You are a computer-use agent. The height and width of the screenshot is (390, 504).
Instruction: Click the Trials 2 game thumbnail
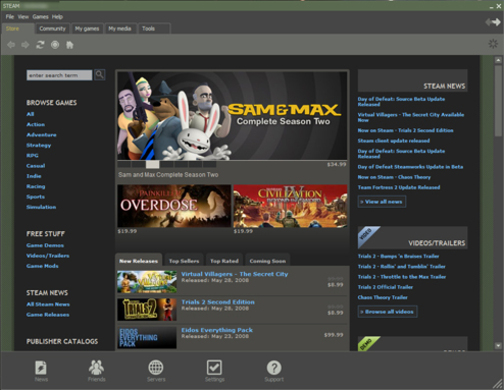pyautogui.click(x=147, y=309)
